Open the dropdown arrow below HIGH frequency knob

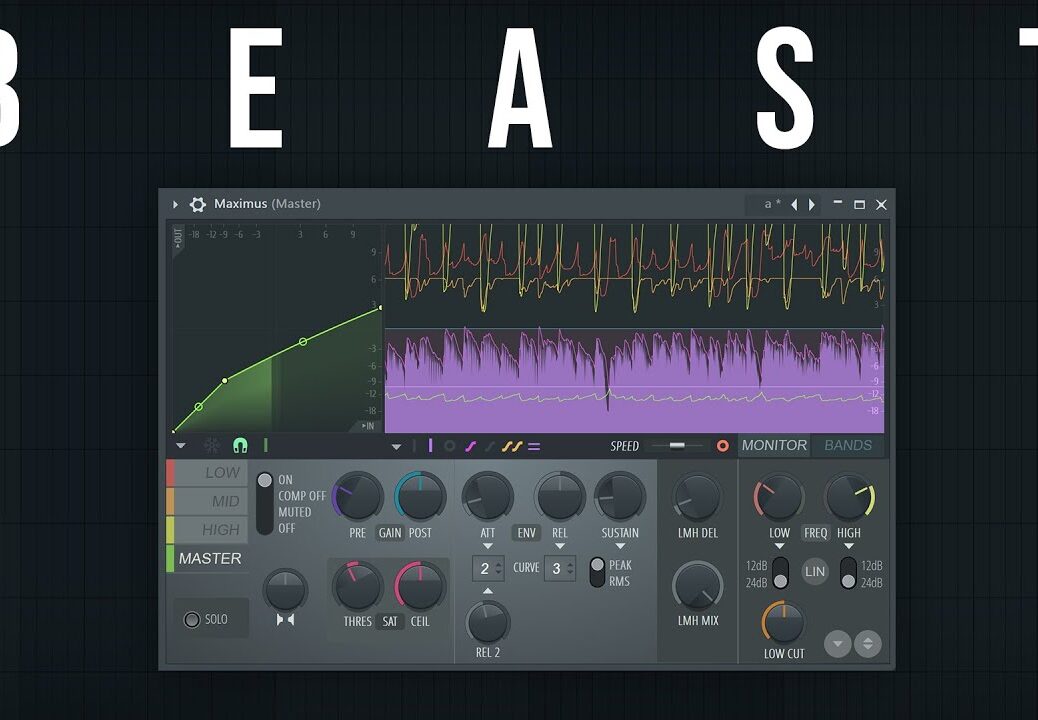(849, 547)
